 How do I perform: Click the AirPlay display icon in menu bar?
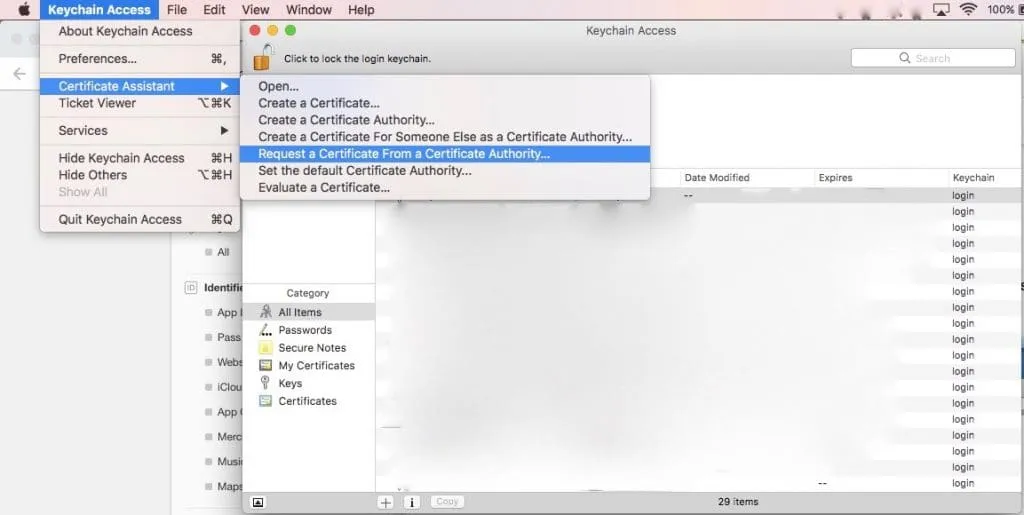pos(940,10)
